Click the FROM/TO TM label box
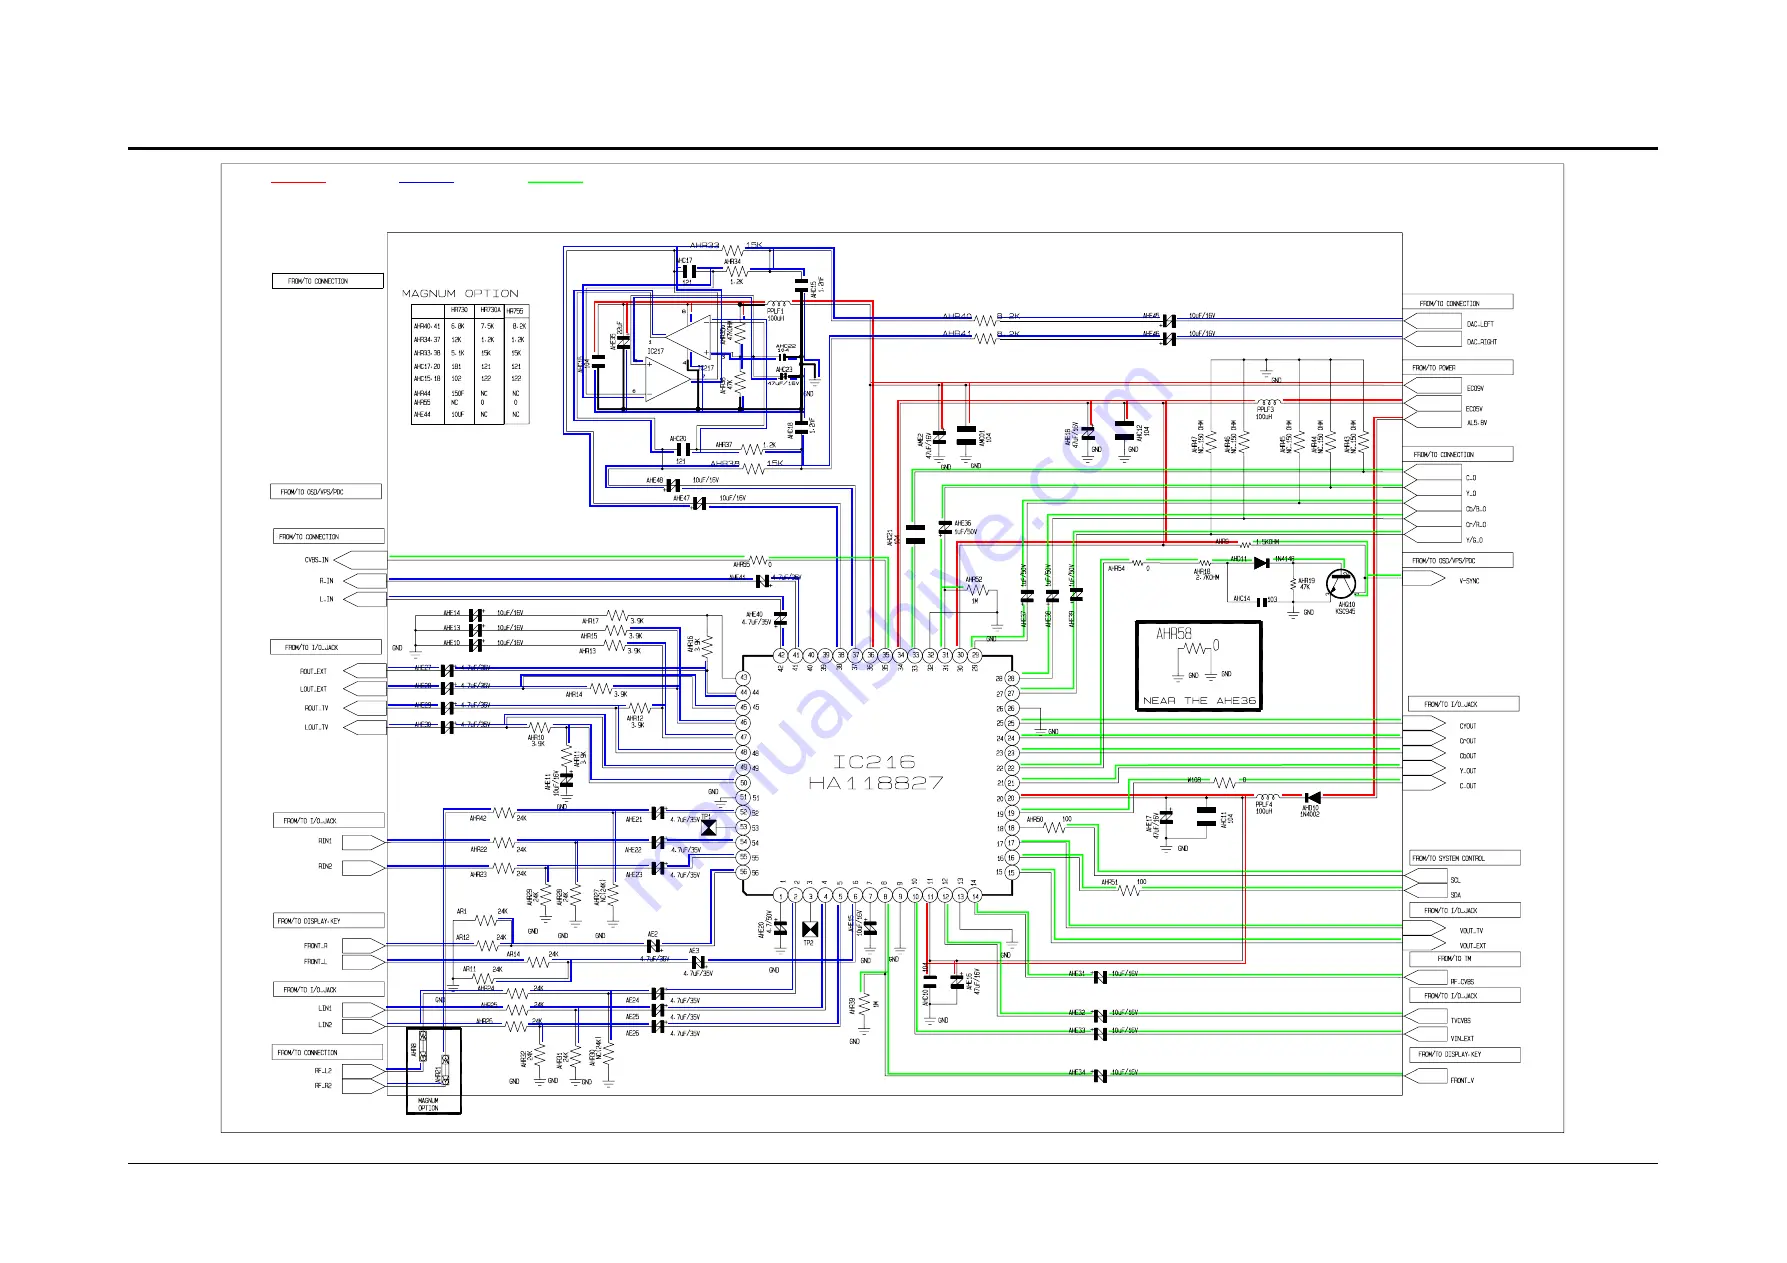Image resolution: width=1787 pixels, height=1263 pixels. point(1464,959)
